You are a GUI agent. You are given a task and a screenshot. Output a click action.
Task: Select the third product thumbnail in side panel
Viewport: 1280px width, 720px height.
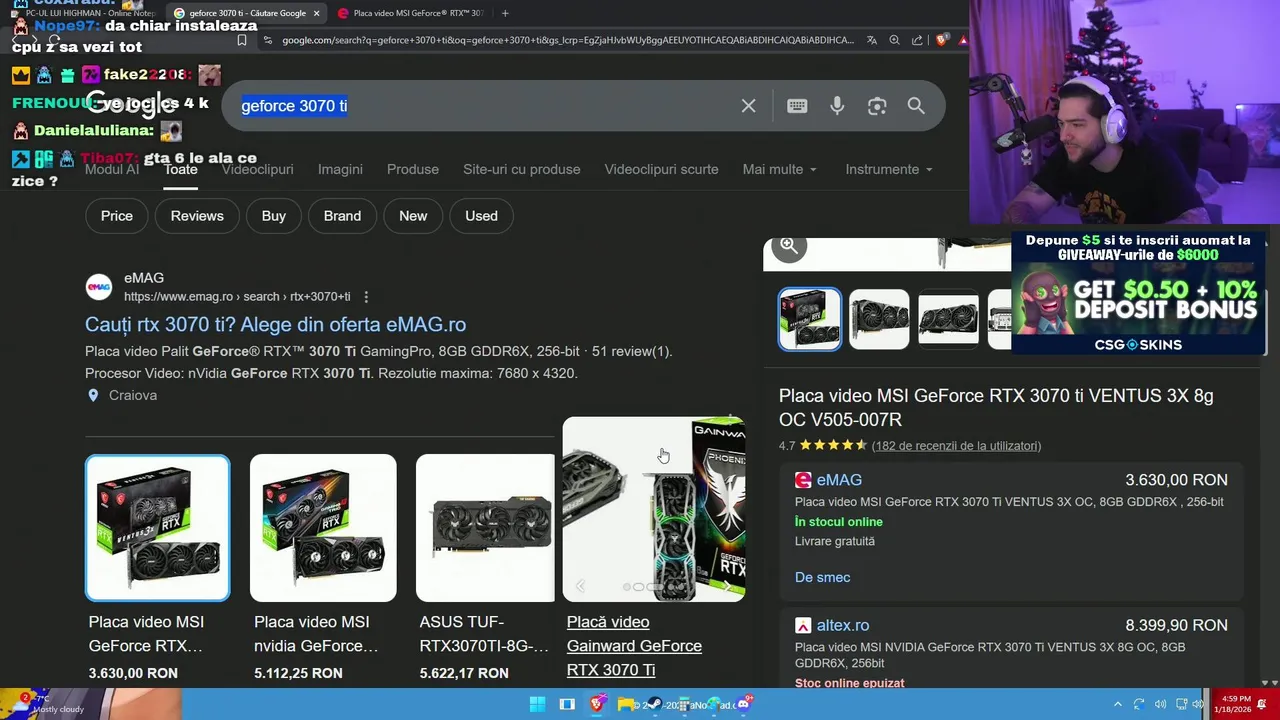[948, 319]
